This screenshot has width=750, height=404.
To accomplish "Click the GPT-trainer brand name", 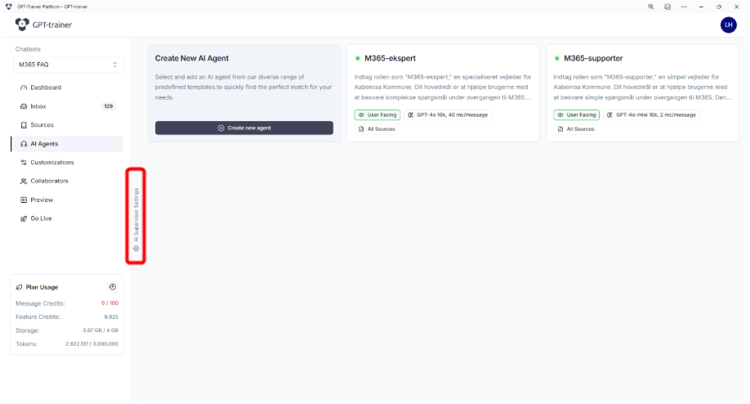I will [x=52, y=25].
